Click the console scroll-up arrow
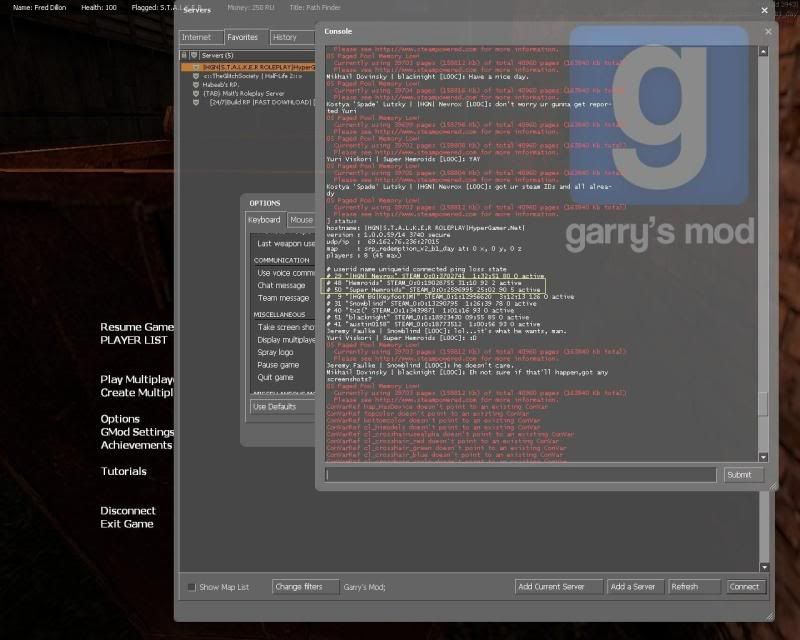The image size is (800, 640). tap(763, 52)
